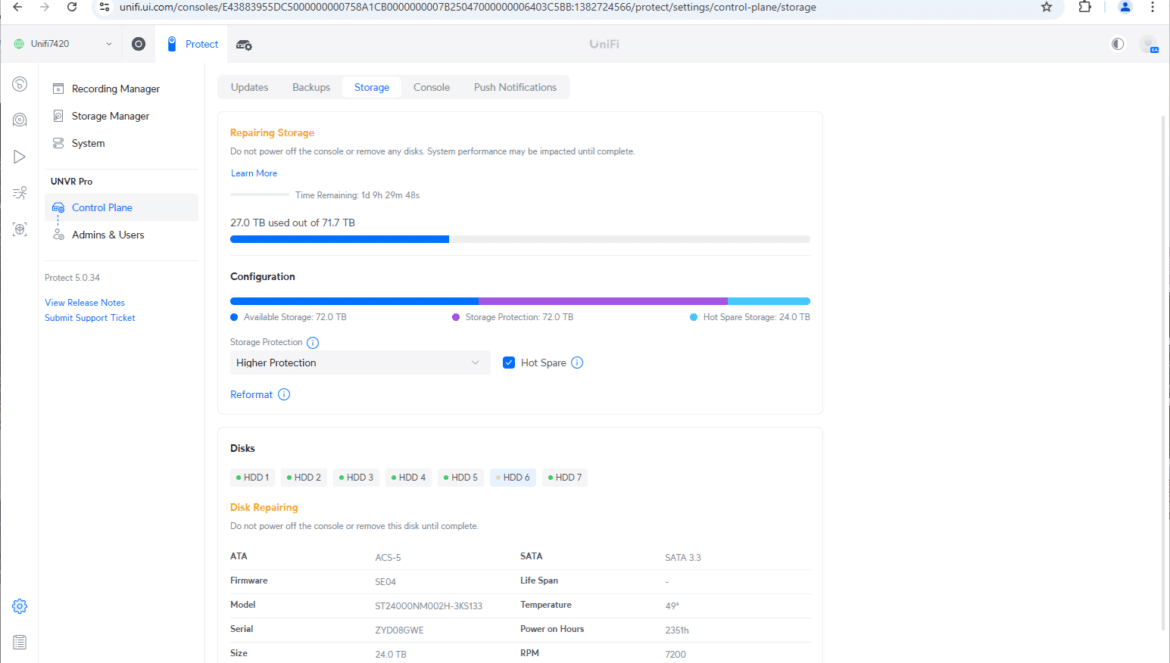1170x663 pixels.
Task: Click the repair time remaining progress bar
Action: tap(260, 195)
